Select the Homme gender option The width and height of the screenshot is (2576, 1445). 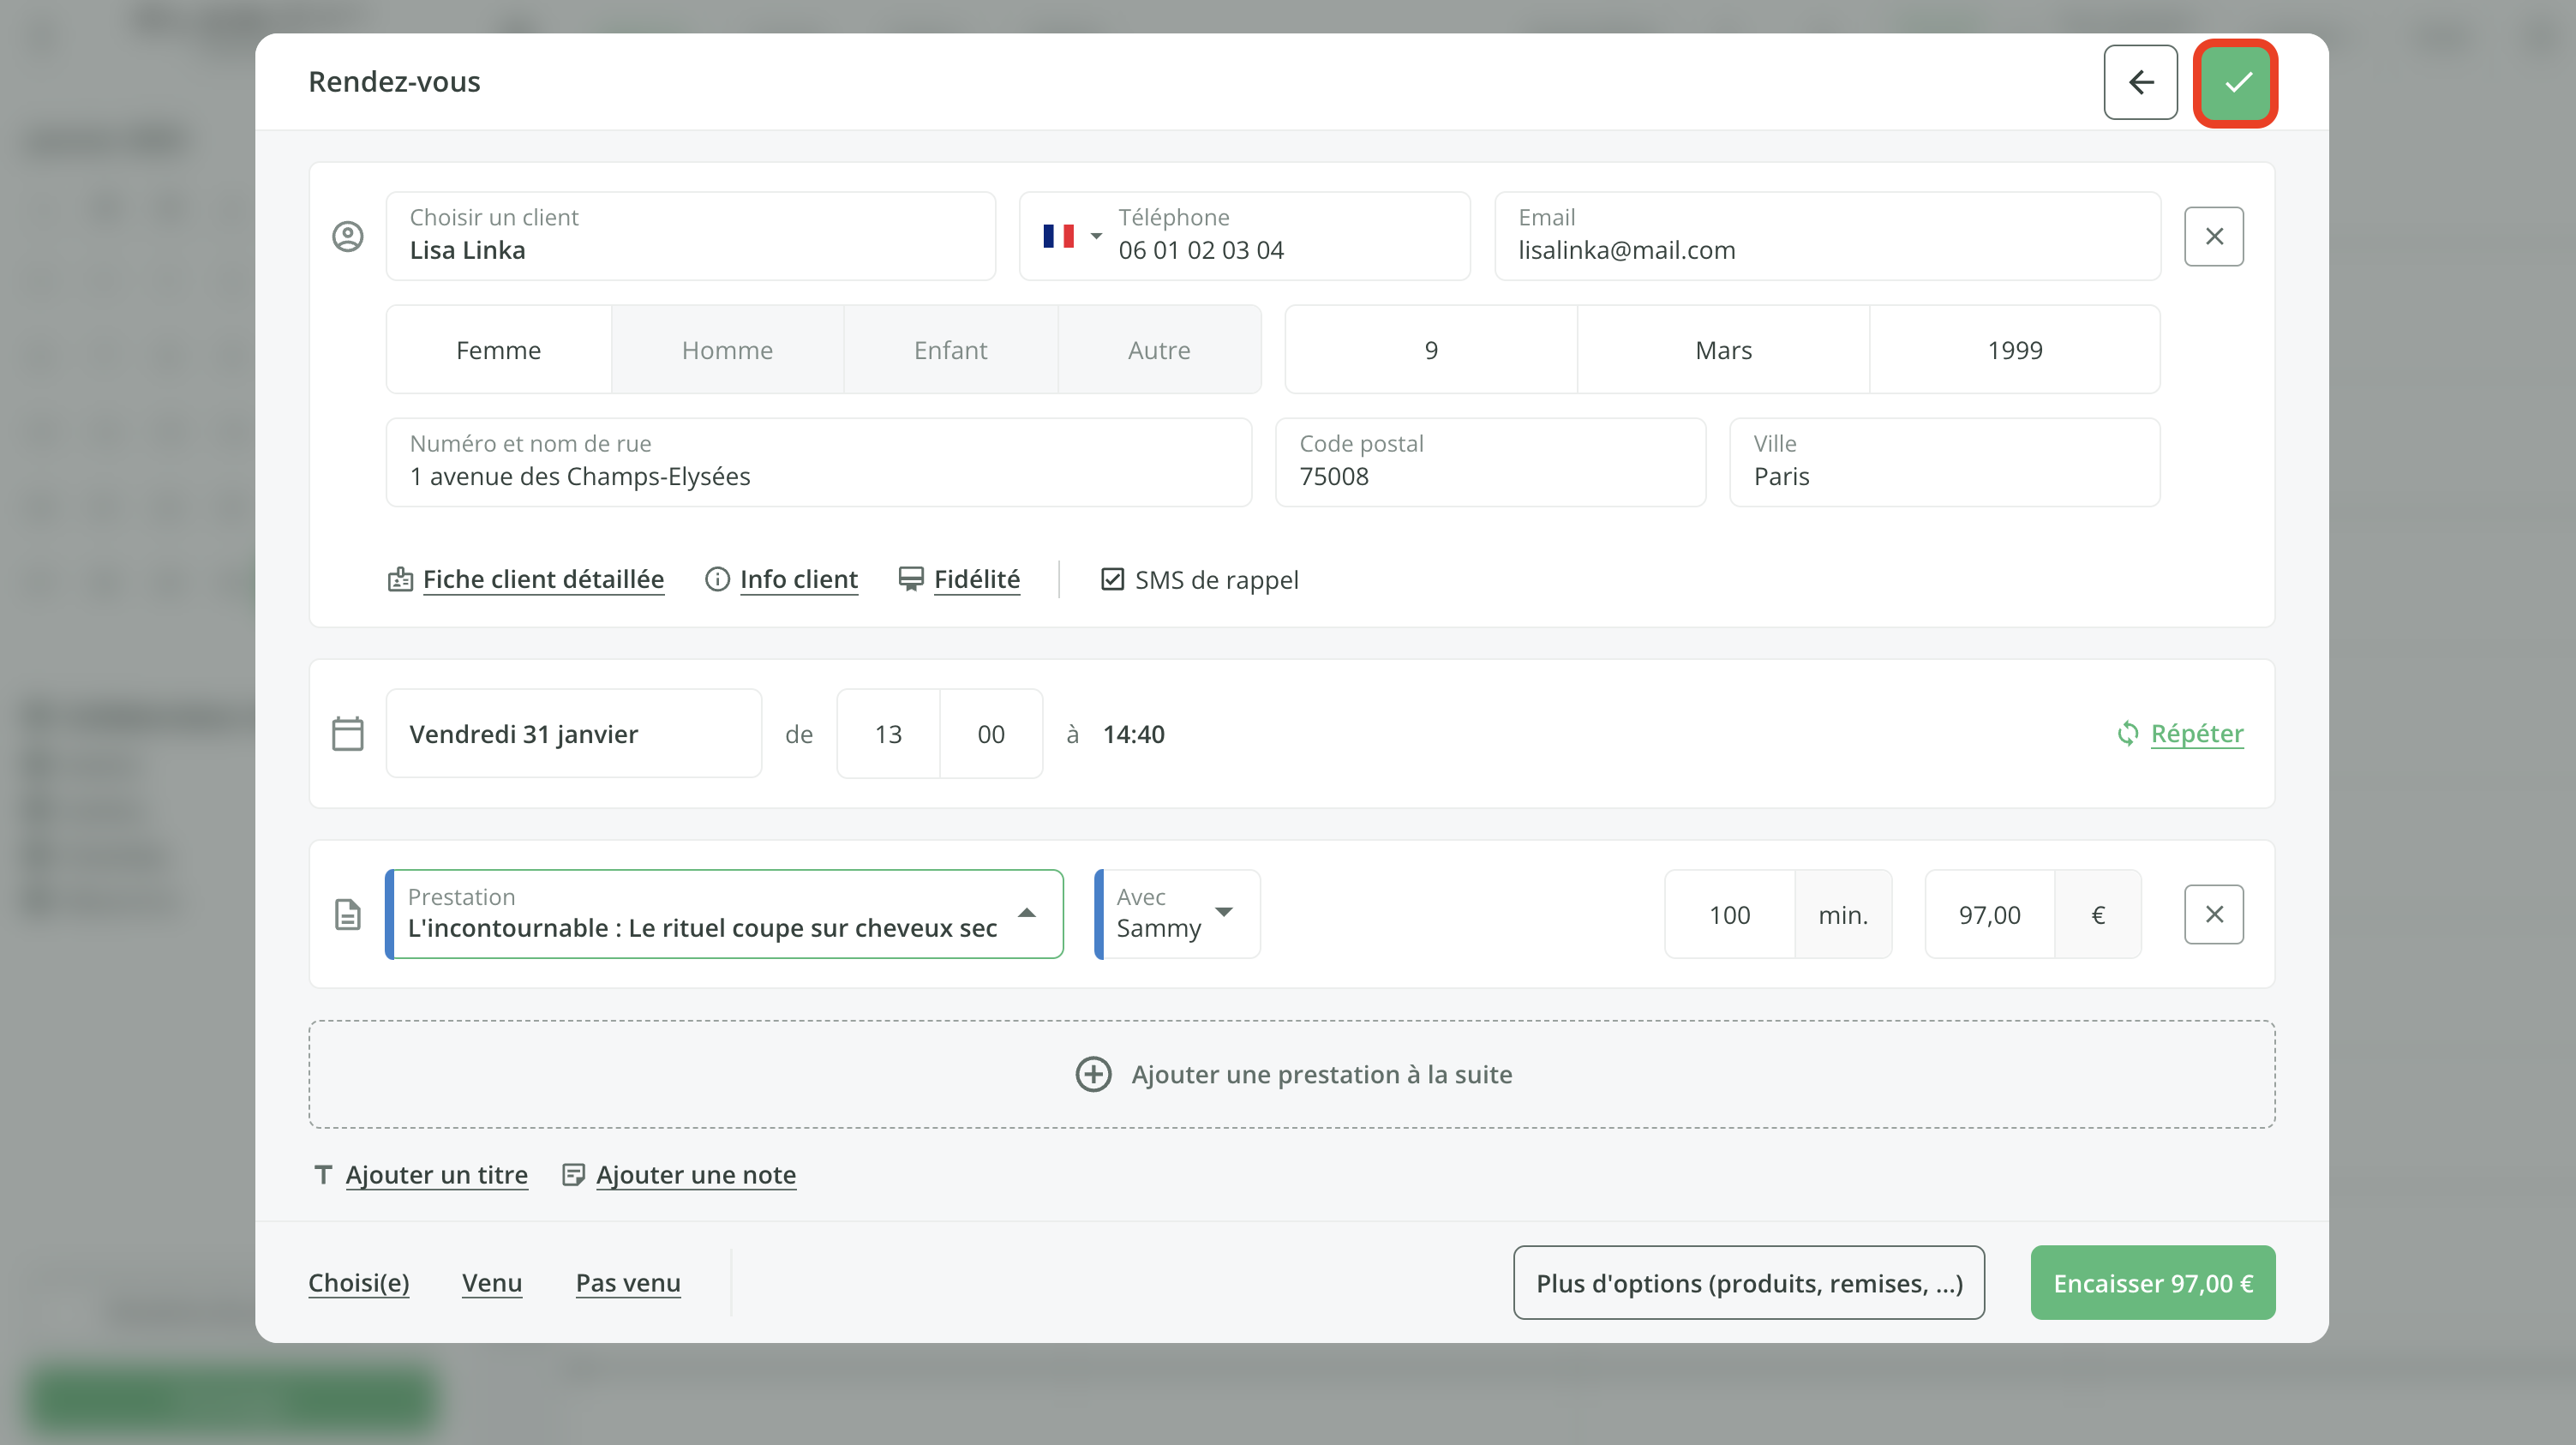(x=727, y=350)
